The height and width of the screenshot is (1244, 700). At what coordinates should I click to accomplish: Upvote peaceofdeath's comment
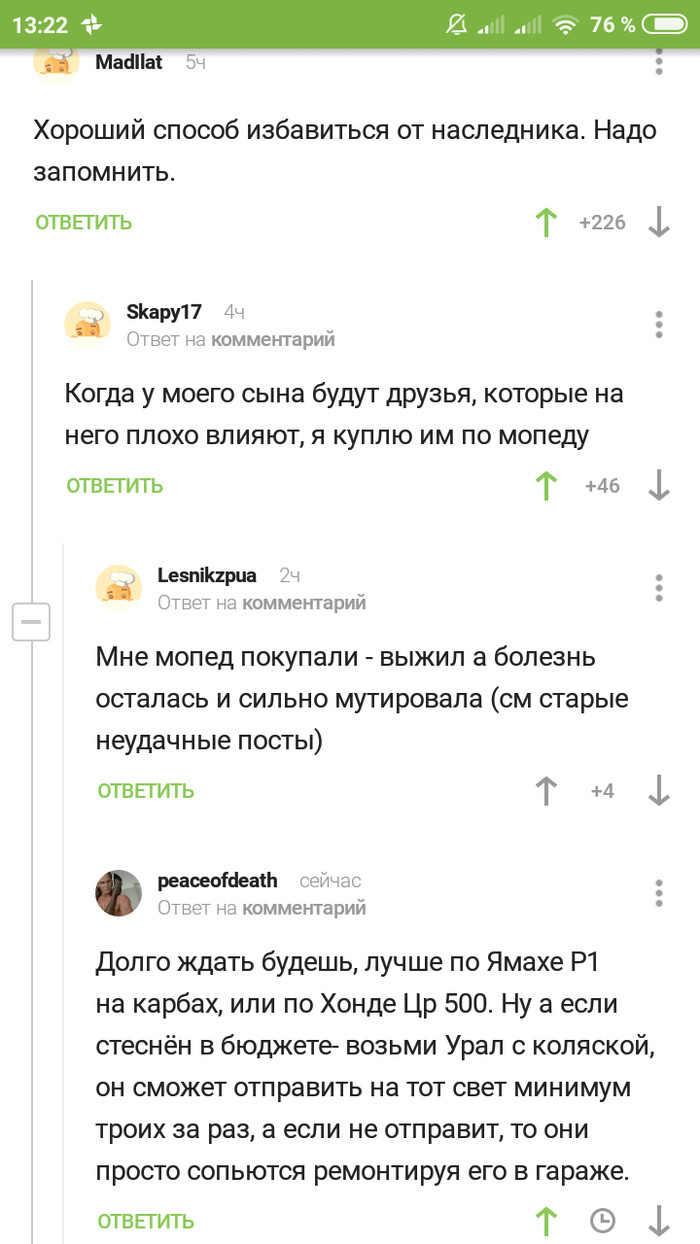[546, 1221]
